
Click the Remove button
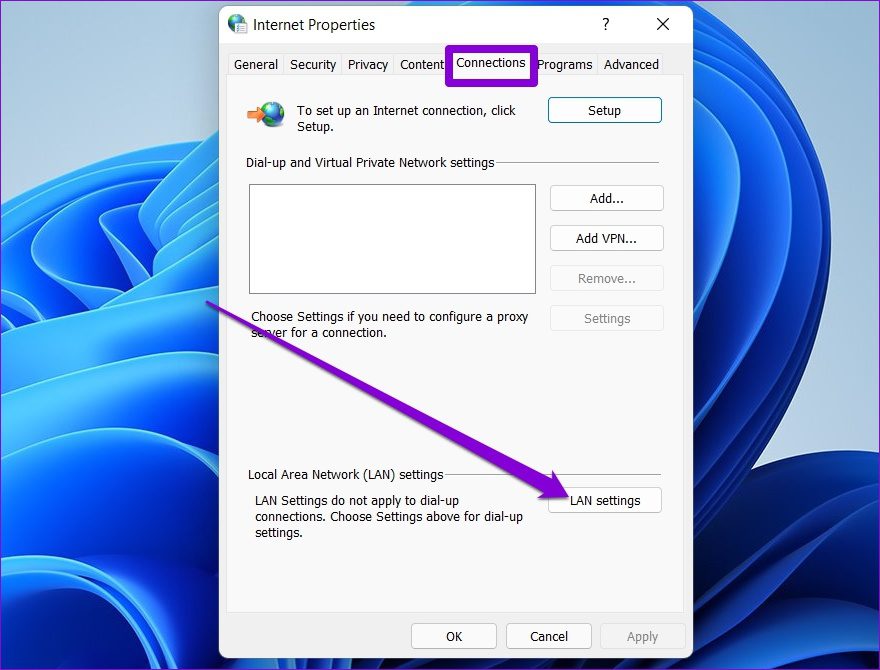point(606,278)
